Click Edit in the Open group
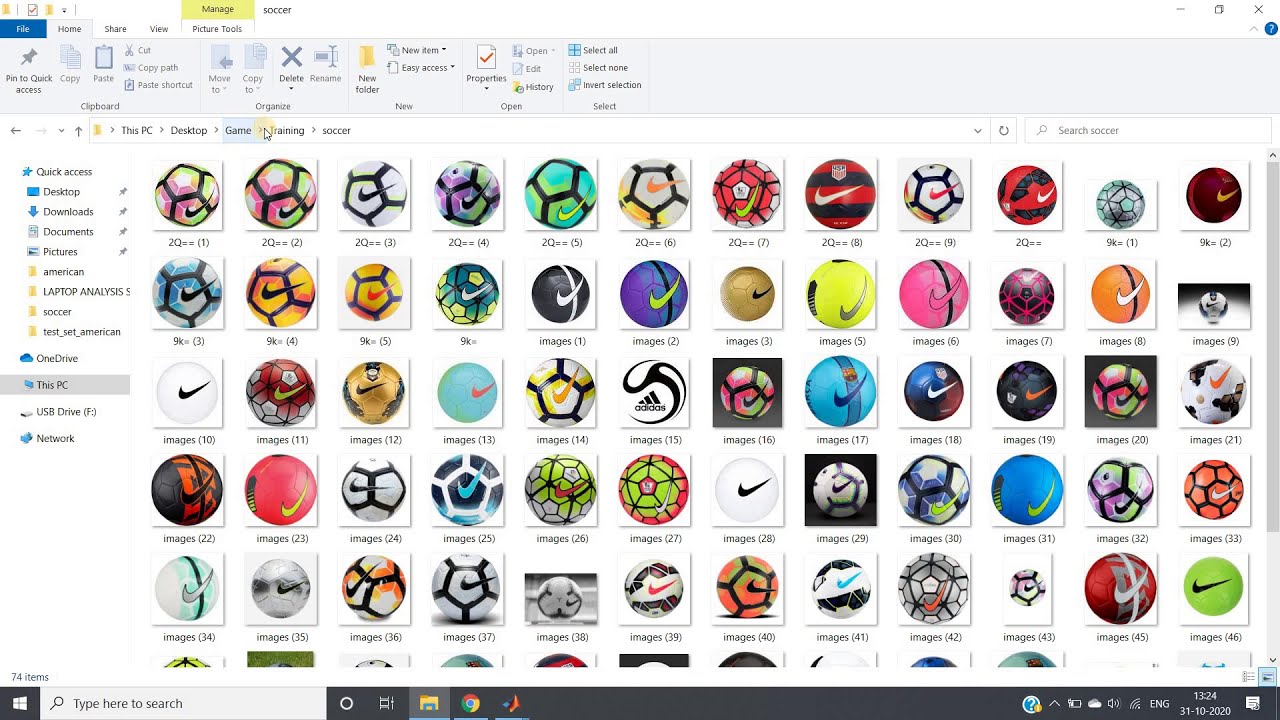Viewport: 1280px width, 720px height. 526,68
